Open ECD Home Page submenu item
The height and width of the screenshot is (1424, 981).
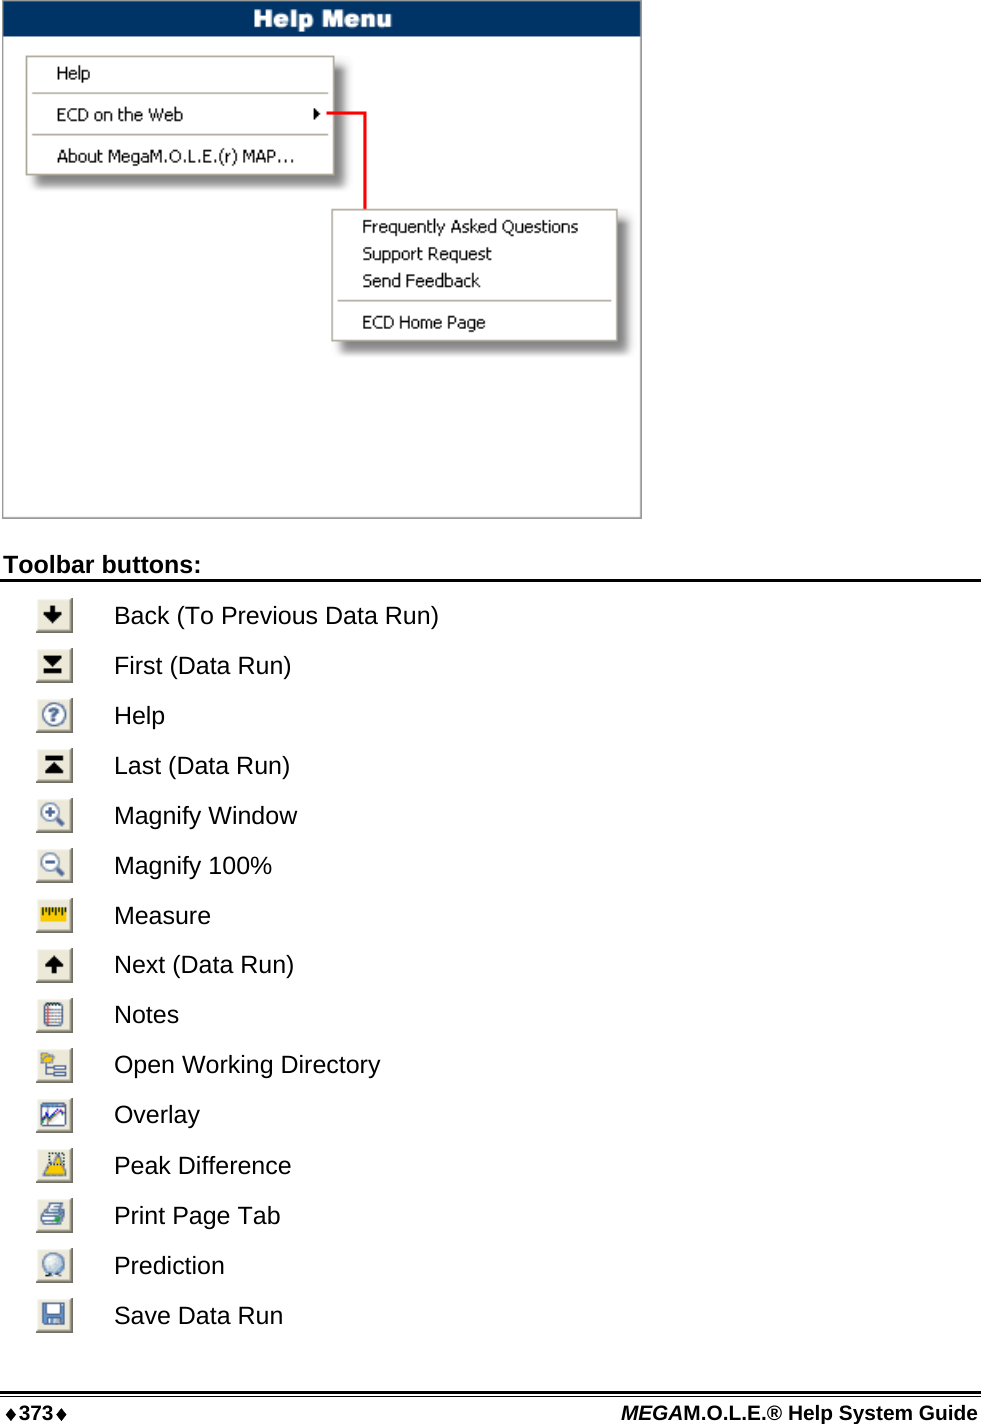click(424, 322)
